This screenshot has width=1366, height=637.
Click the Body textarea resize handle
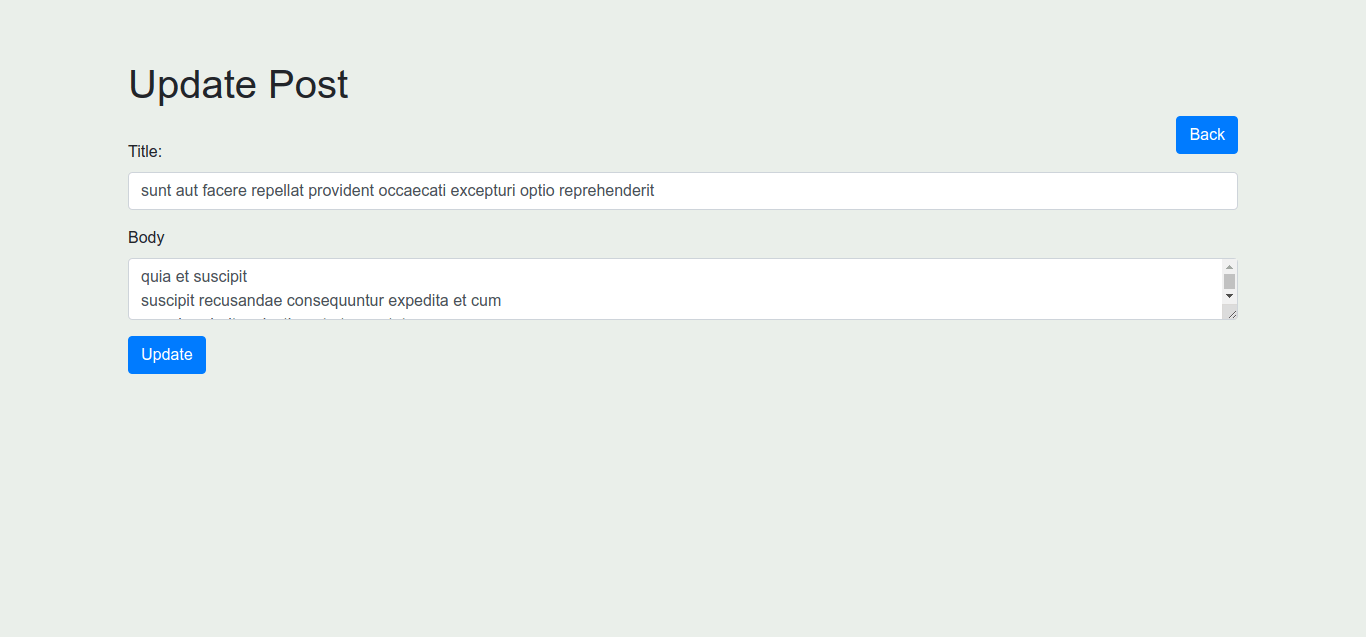click(1231, 313)
